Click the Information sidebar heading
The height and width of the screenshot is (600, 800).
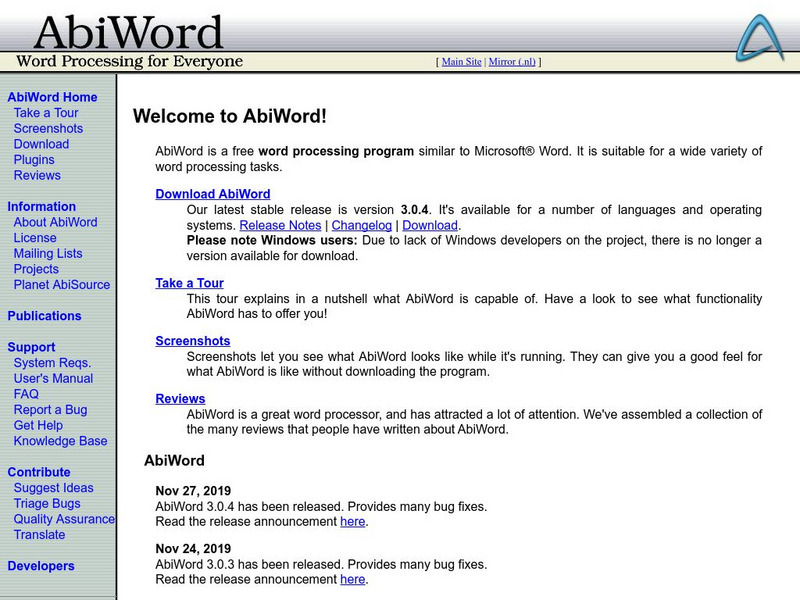[41, 207]
